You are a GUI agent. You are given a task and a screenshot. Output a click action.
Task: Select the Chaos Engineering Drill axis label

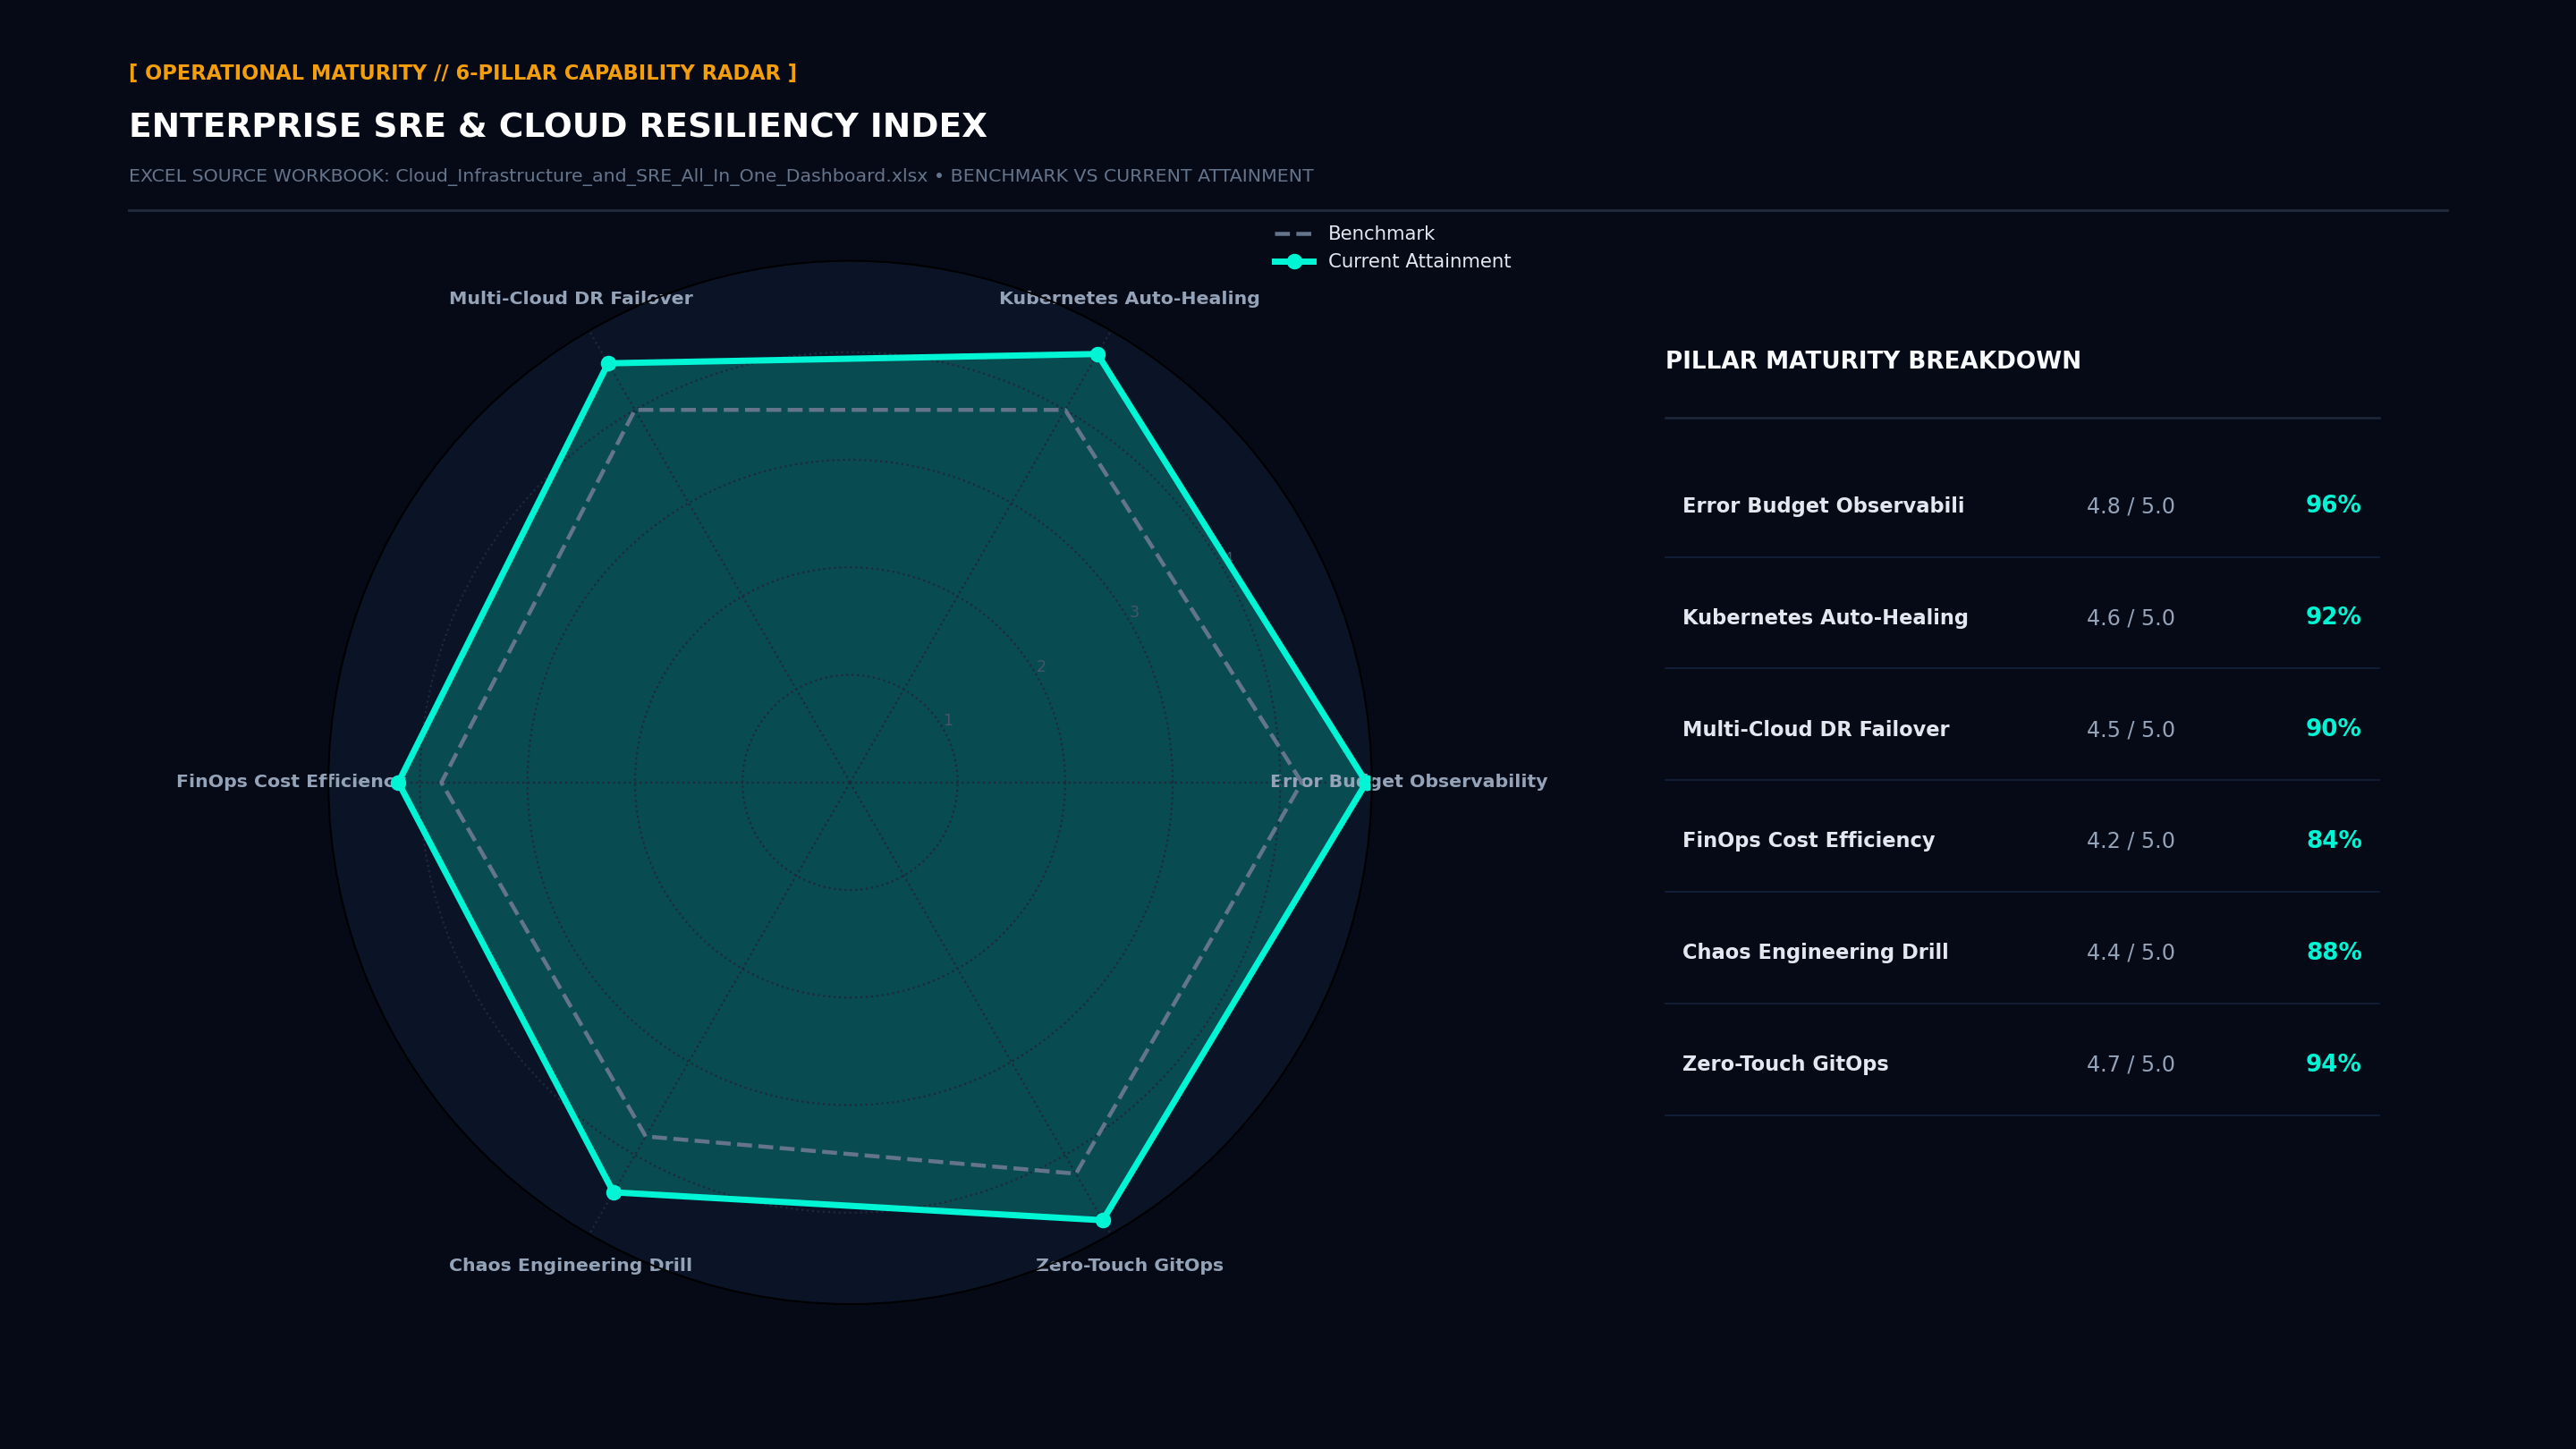(570, 1265)
